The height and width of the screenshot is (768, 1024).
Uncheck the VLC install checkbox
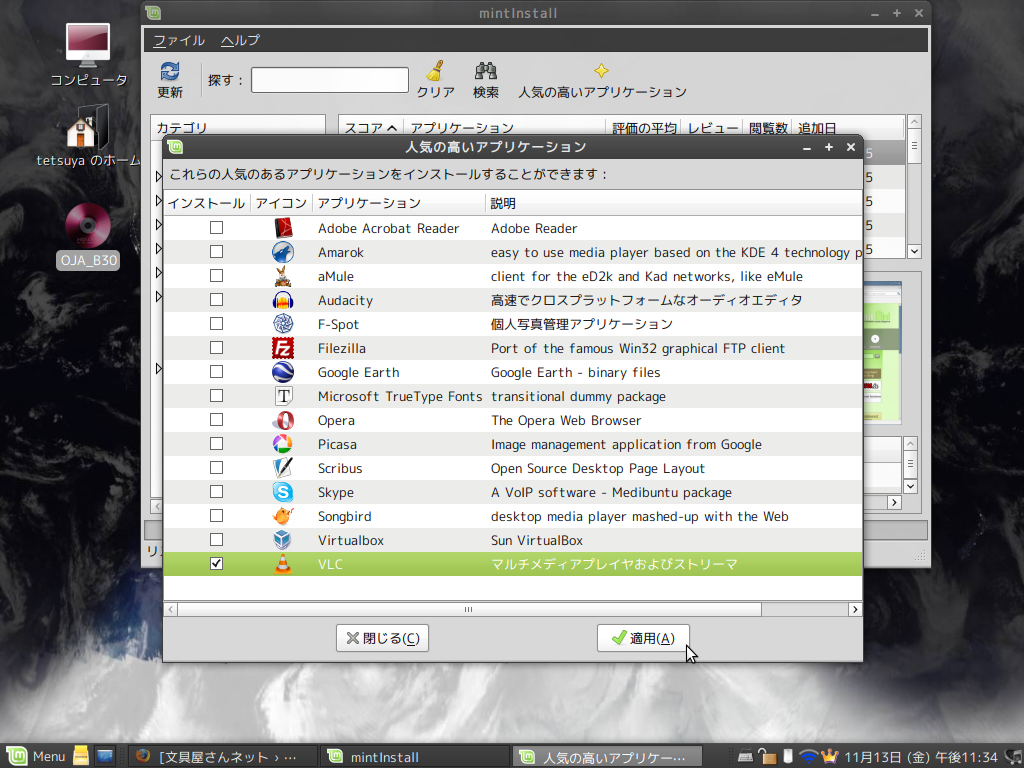click(x=216, y=564)
